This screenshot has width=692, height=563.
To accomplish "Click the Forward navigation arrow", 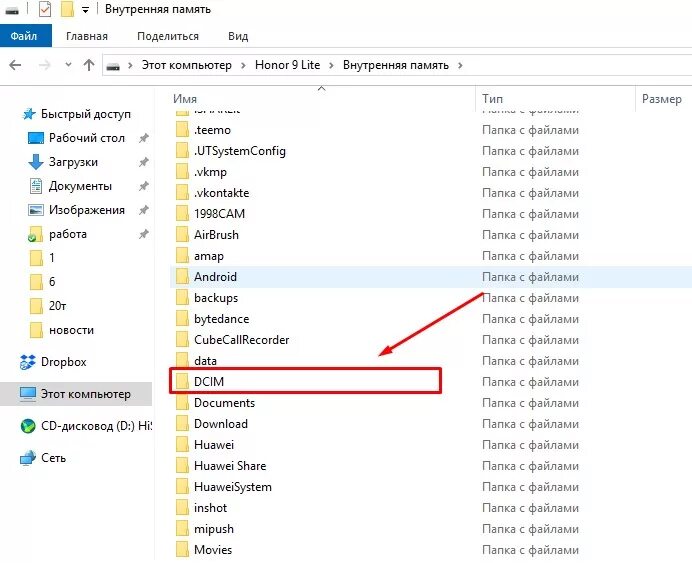I will (45, 65).
